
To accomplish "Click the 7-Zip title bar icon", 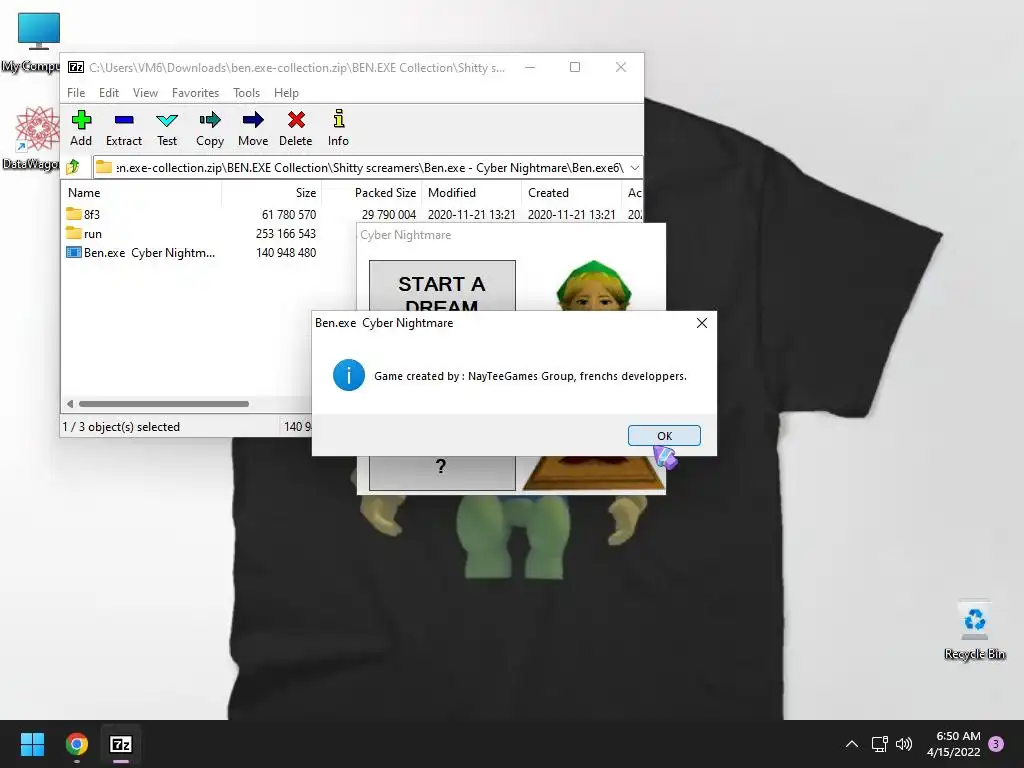I will [x=76, y=67].
